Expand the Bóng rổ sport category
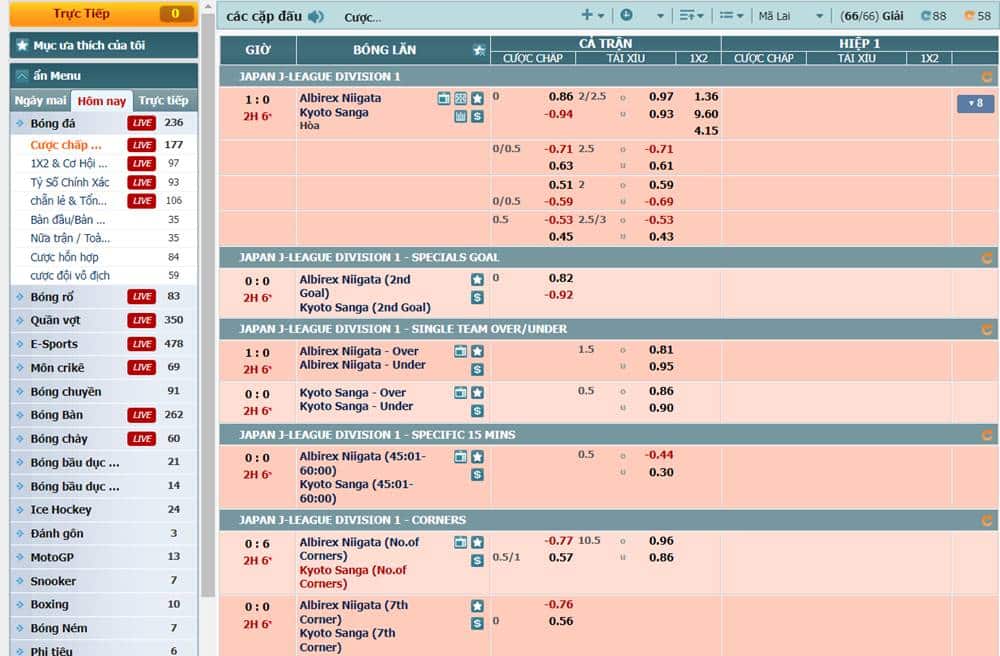 [x=103, y=297]
